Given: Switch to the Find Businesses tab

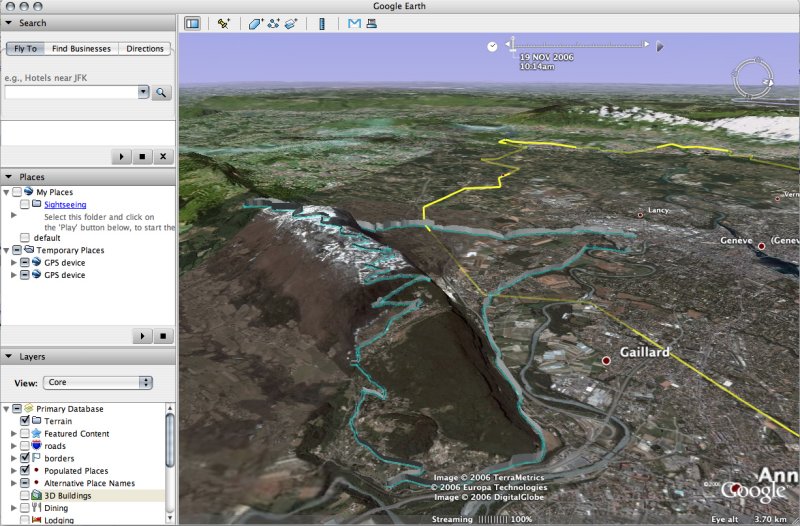Looking at the screenshot, I should tap(81, 48).
